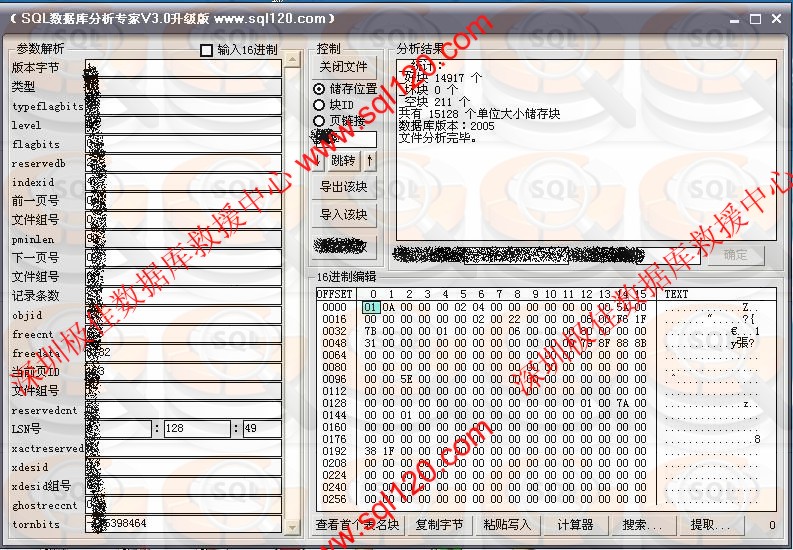Screen dimensions: 793x550
Task: Click the 提取... button
Action: [711, 525]
